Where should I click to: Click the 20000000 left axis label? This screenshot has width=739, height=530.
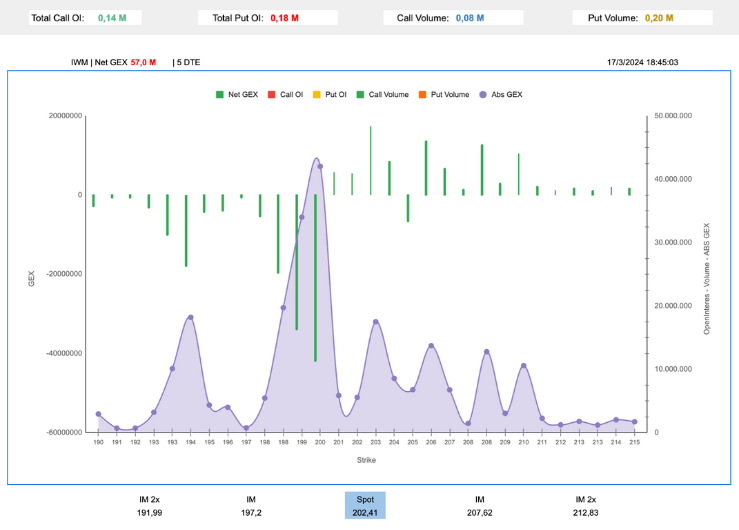tap(65, 115)
